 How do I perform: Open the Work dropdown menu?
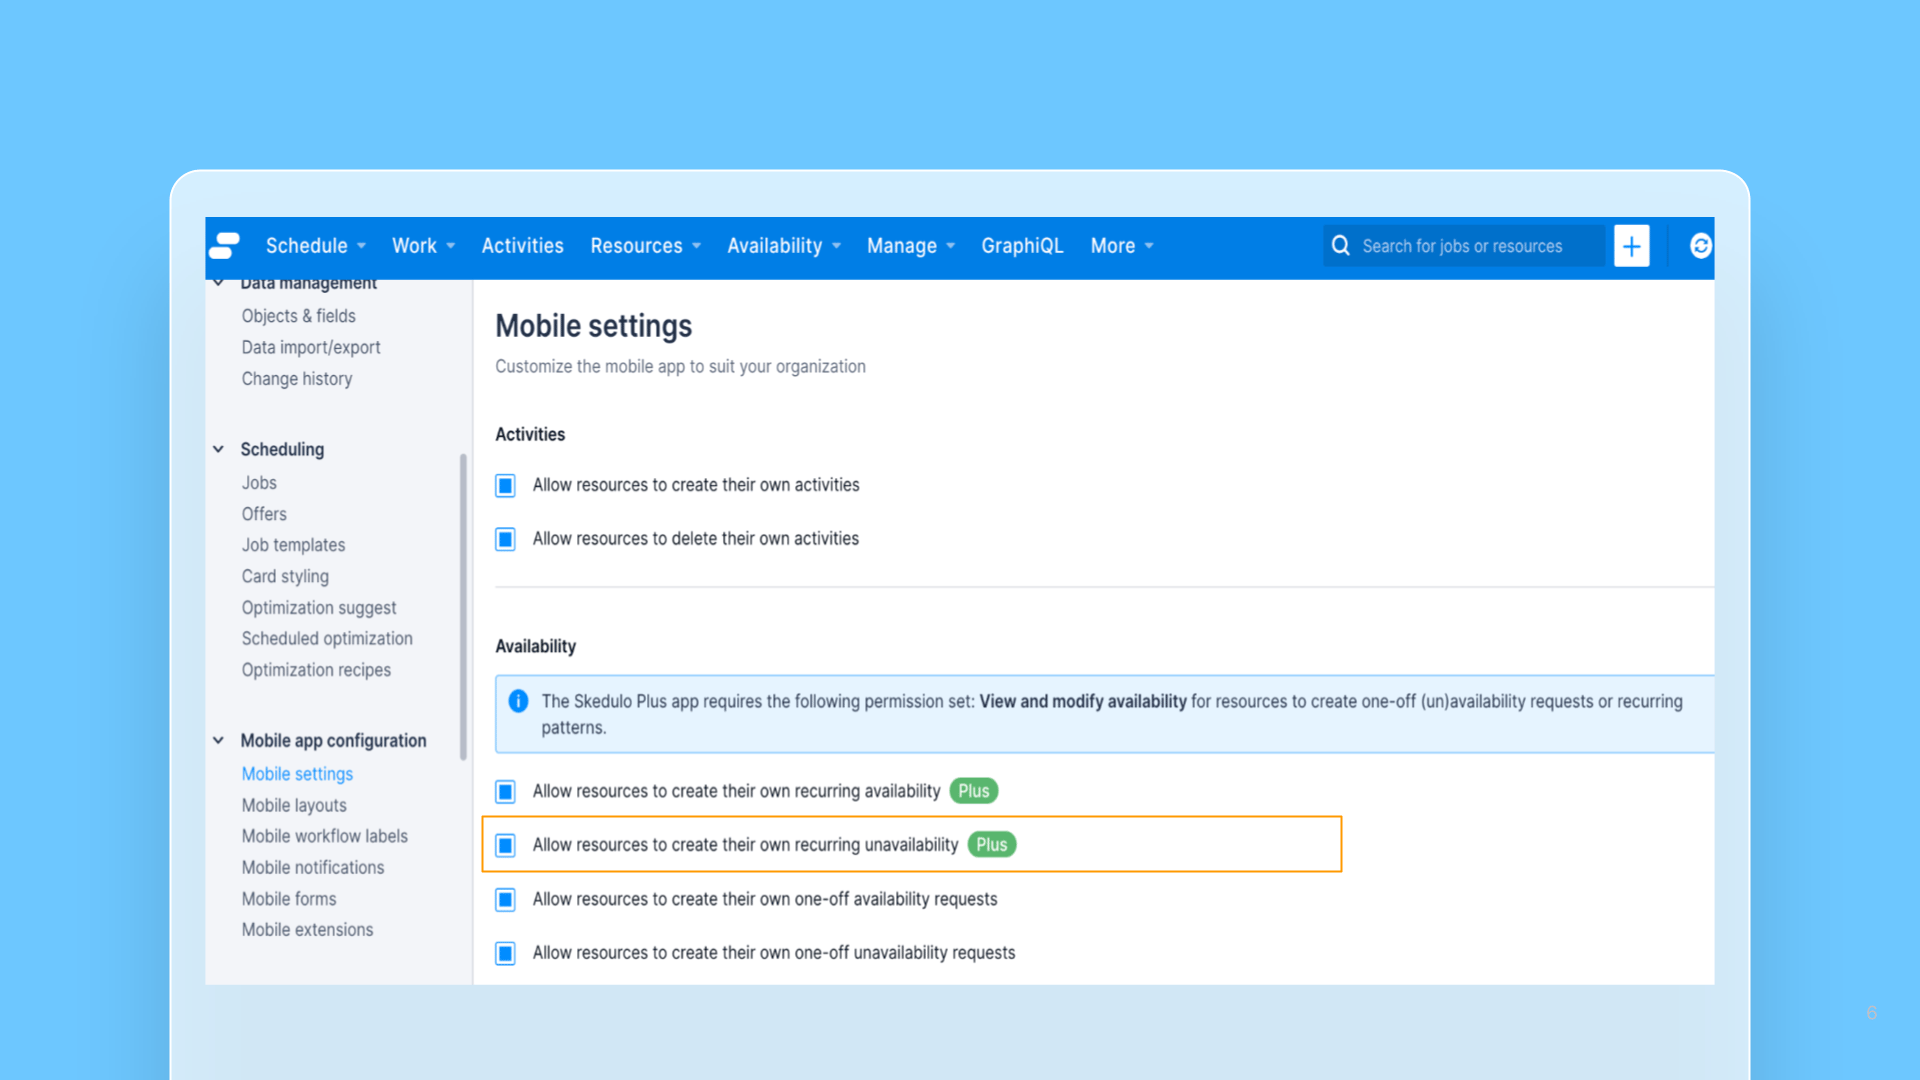424,246
